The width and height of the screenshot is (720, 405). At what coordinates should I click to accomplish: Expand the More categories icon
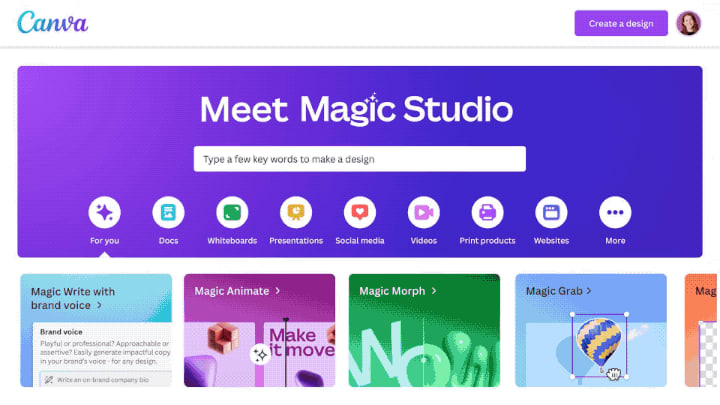coord(615,212)
